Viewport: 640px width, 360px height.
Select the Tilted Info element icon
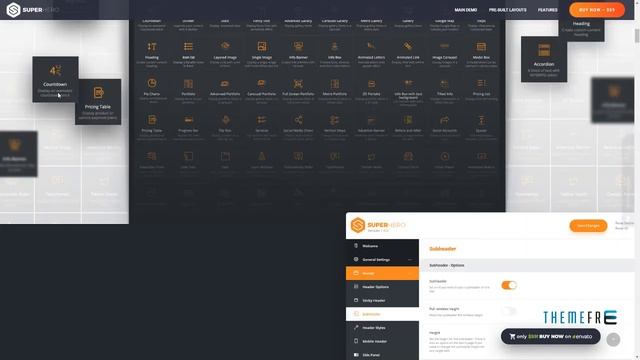pos(444,83)
